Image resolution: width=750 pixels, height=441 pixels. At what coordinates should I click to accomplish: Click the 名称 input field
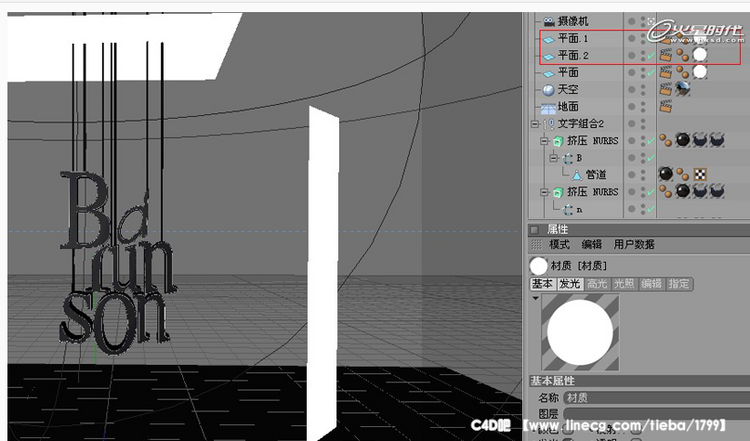coord(656,398)
